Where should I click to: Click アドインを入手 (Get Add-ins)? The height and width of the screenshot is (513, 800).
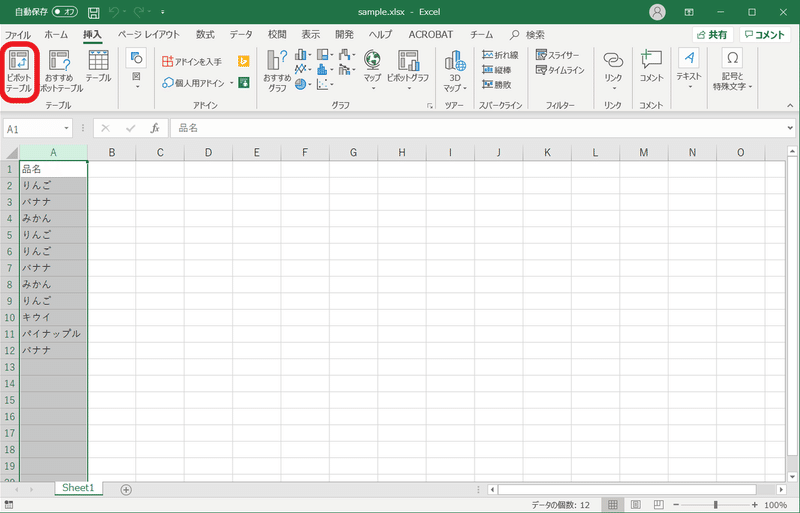(192, 62)
